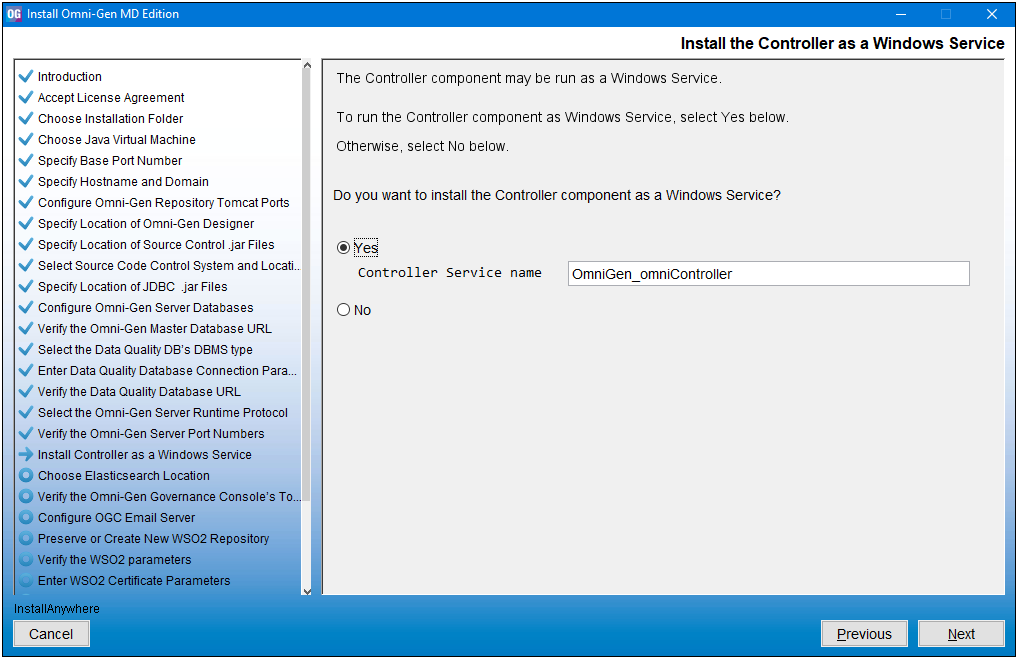Click the checkmark beside Accept License Agreement
1019x659 pixels.
tap(25, 97)
